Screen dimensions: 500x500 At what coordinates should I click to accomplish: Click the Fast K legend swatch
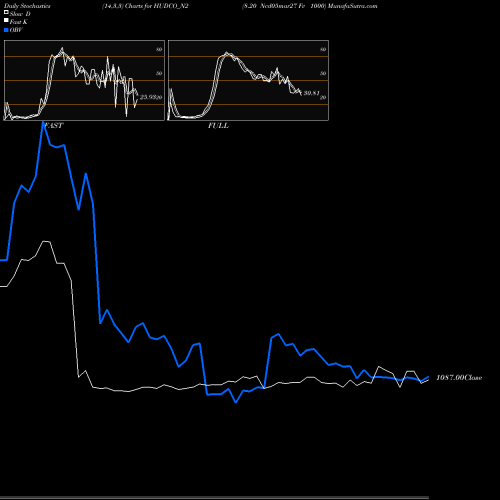point(6,20)
